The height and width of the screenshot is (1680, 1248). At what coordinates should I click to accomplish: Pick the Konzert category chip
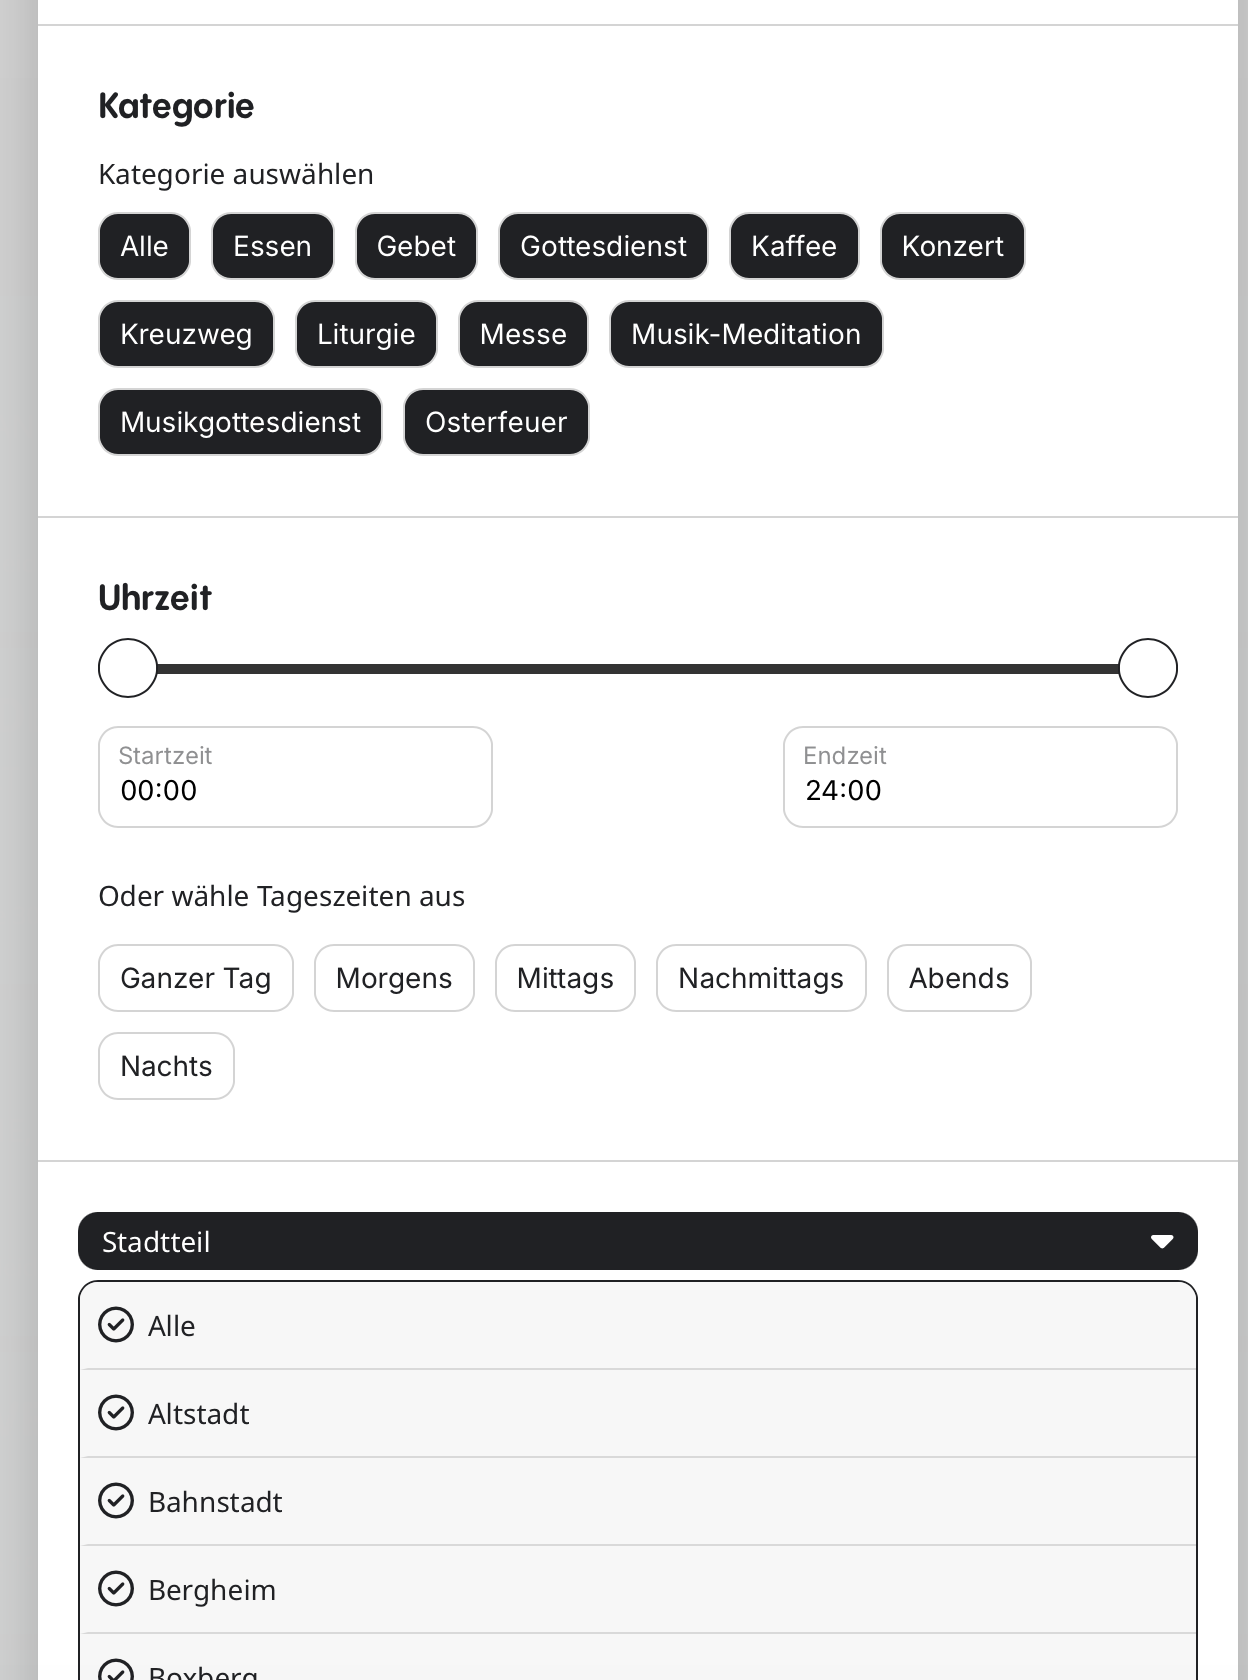[x=952, y=246]
